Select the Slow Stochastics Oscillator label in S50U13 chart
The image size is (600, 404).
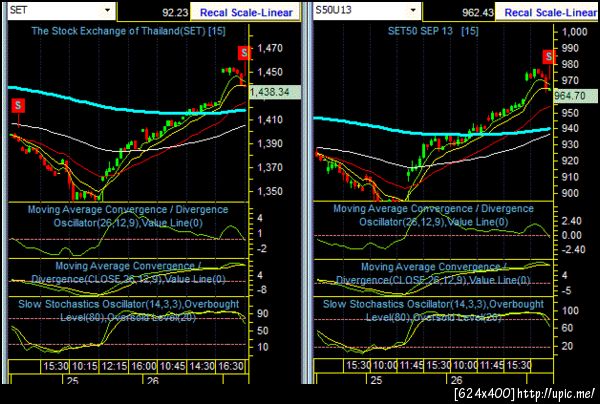click(x=433, y=311)
